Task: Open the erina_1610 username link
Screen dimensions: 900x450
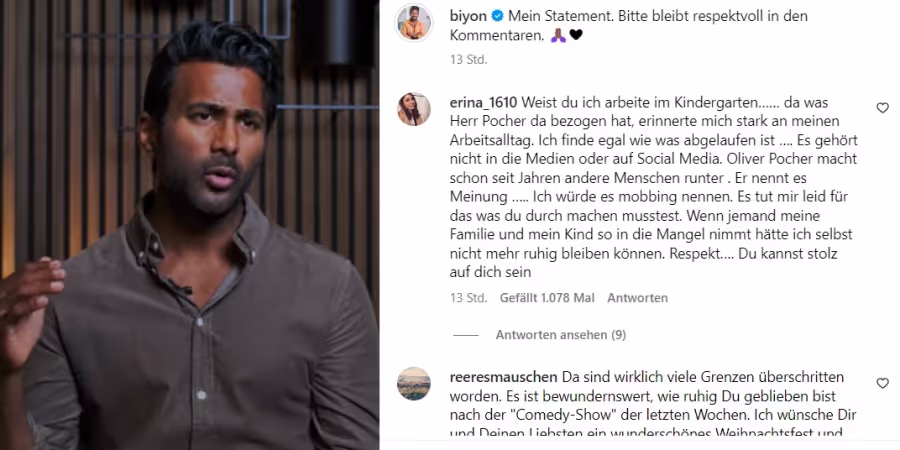Action: [483, 103]
